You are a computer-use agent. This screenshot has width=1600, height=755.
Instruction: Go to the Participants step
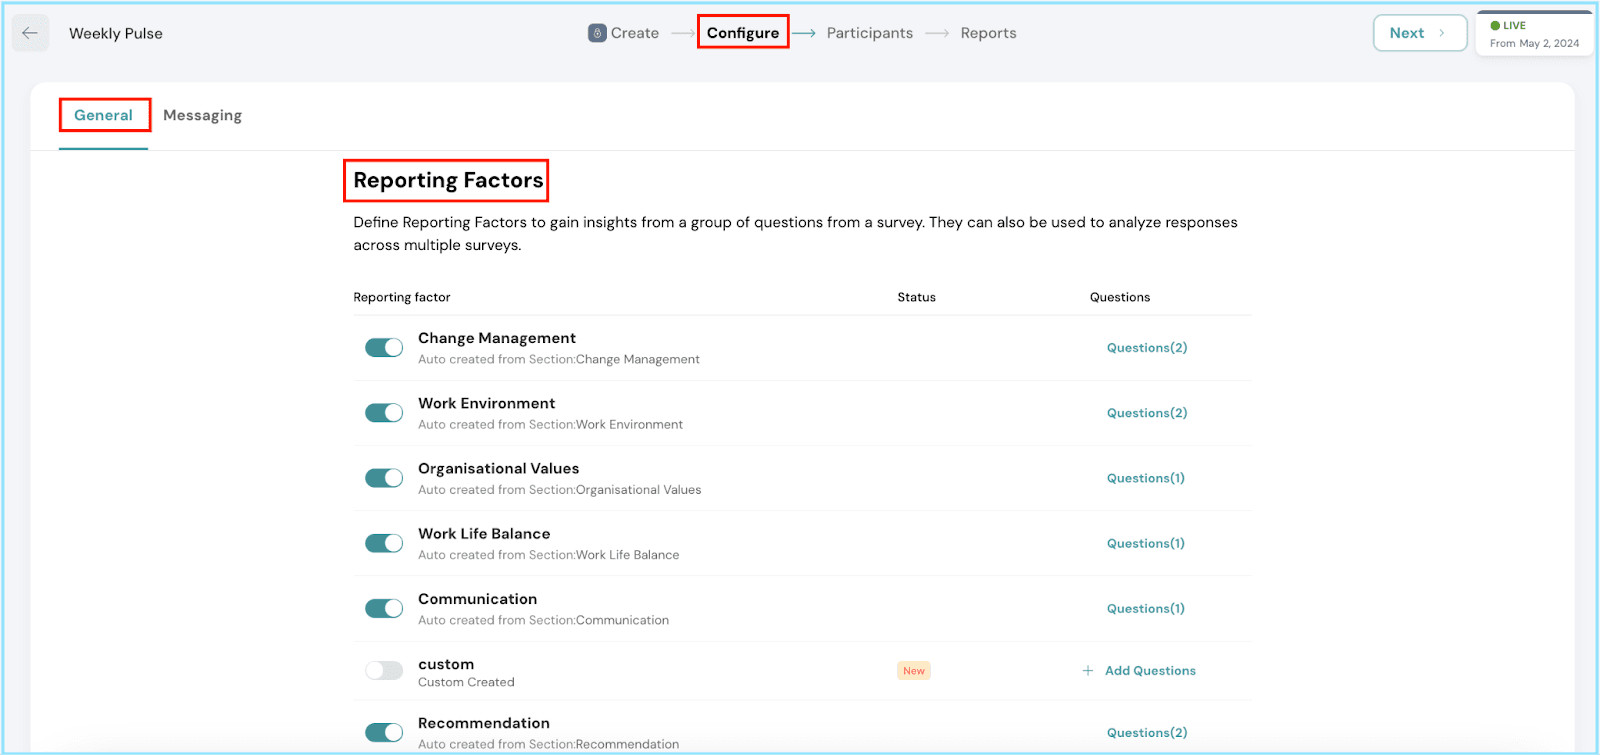click(869, 33)
